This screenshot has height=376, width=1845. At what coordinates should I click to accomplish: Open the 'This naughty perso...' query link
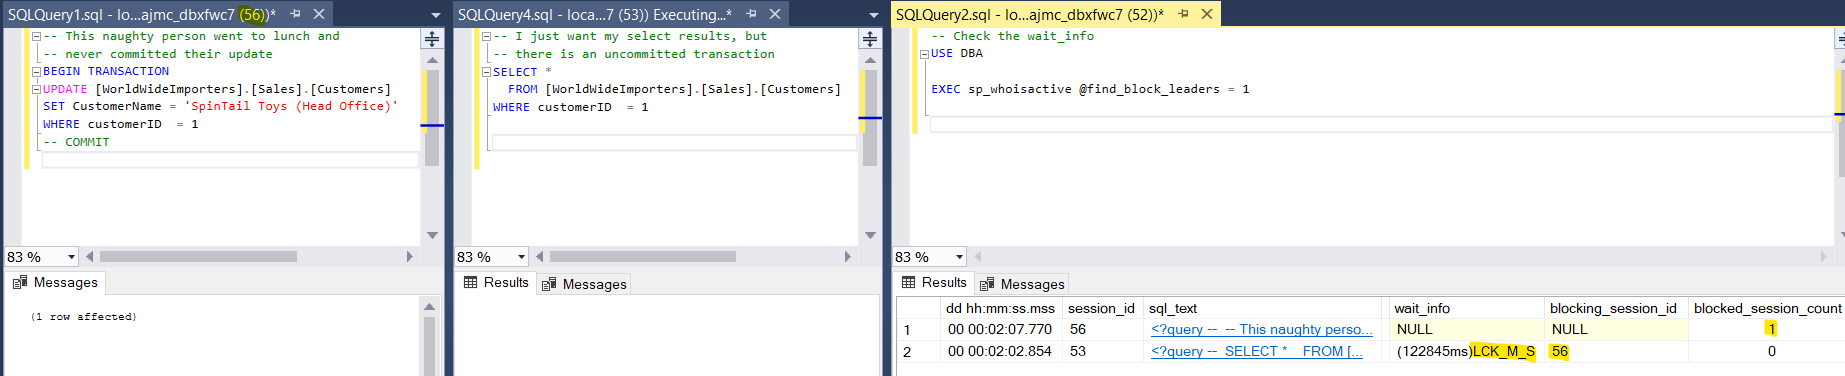(1262, 329)
